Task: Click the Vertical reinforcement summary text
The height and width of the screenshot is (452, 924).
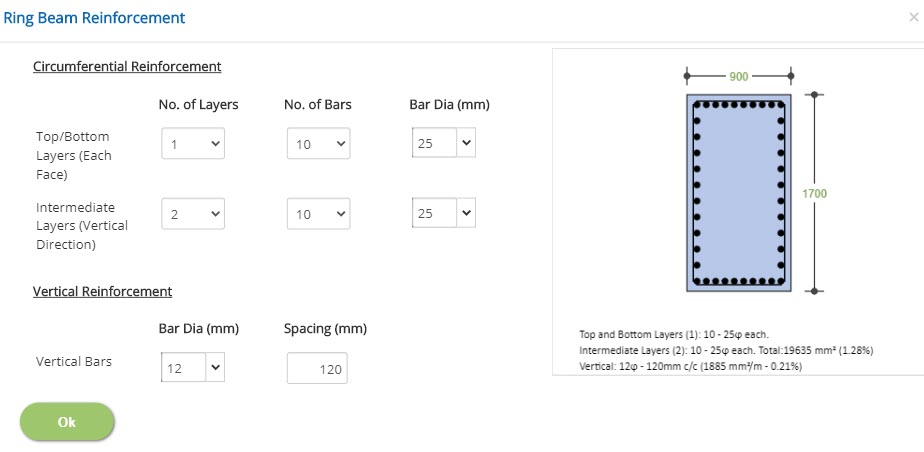Action: click(691, 367)
